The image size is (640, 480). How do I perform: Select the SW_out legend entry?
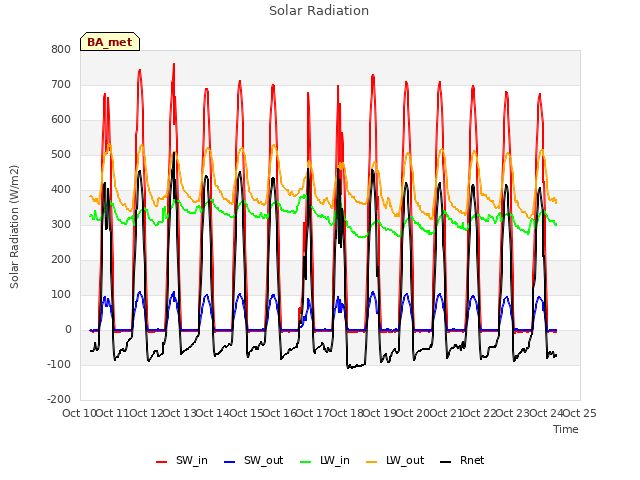click(253, 461)
